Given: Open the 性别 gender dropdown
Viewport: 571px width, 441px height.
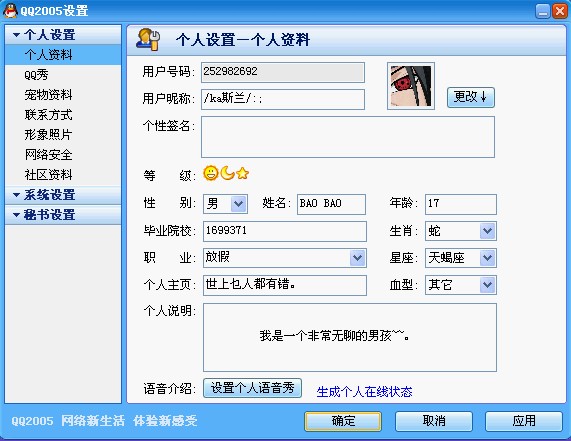Looking at the screenshot, I should [x=239, y=204].
